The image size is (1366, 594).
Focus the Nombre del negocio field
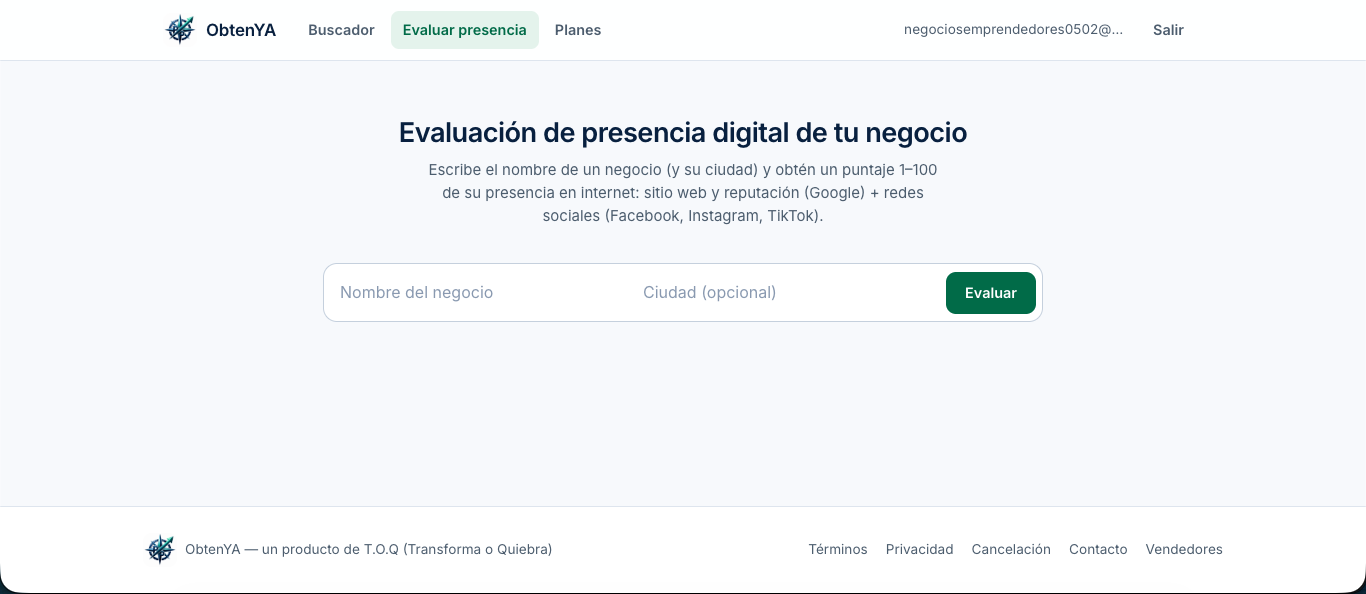click(481, 293)
